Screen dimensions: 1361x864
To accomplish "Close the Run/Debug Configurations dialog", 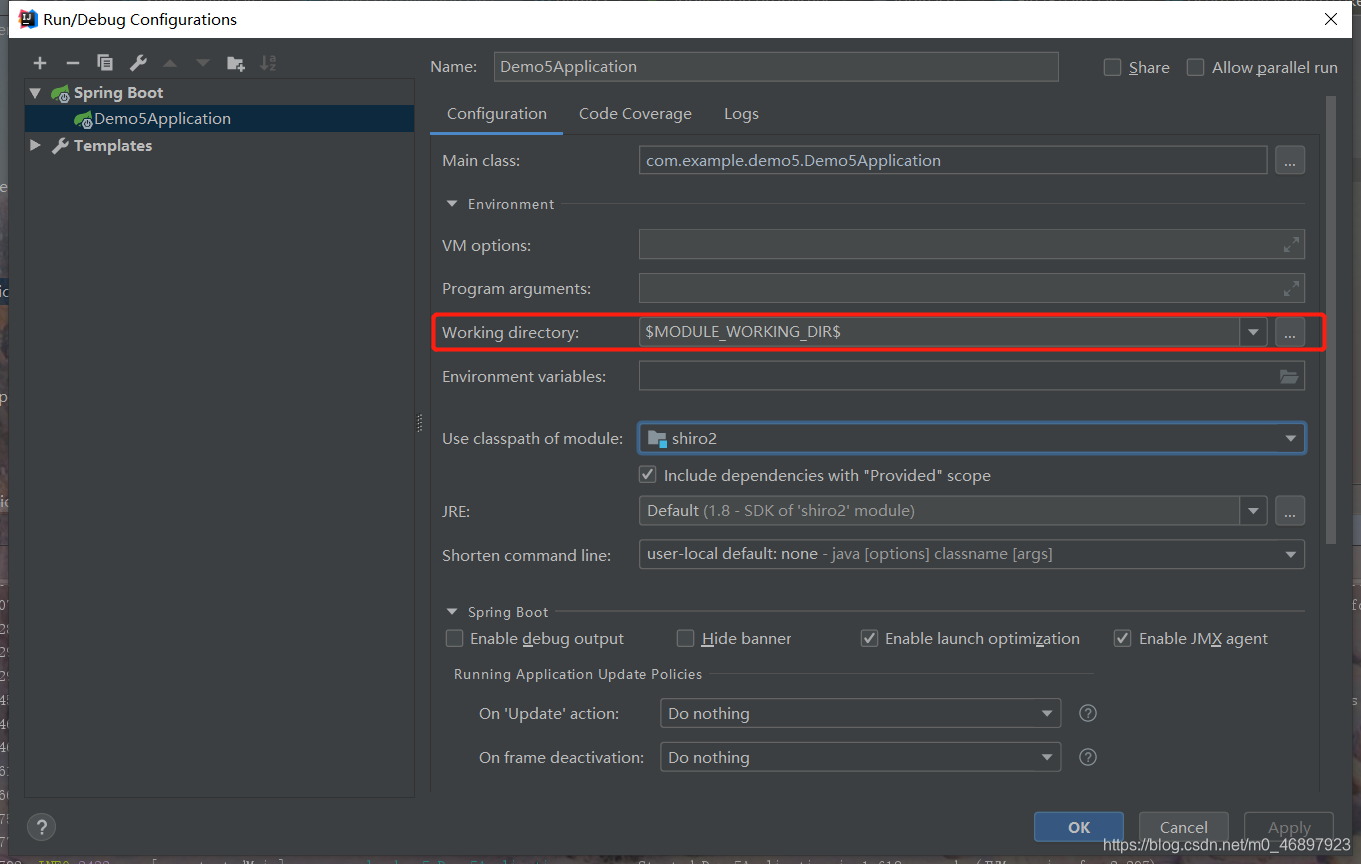I will (1331, 19).
